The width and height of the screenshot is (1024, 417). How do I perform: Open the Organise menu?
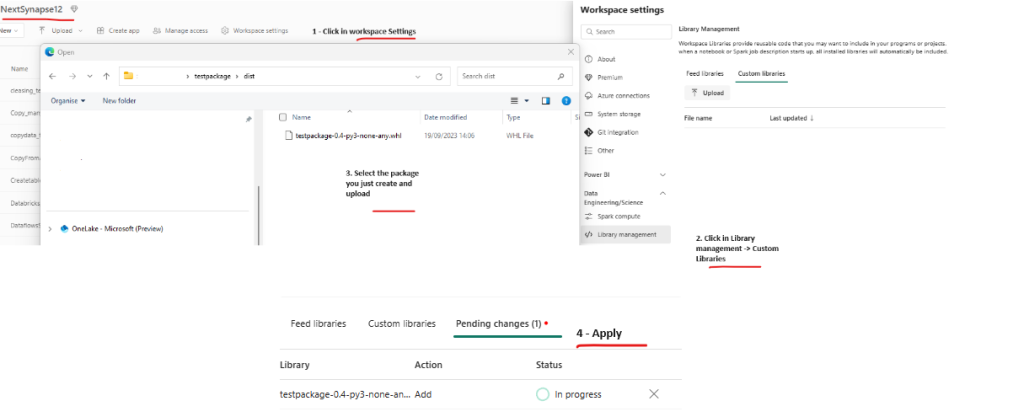click(x=69, y=100)
